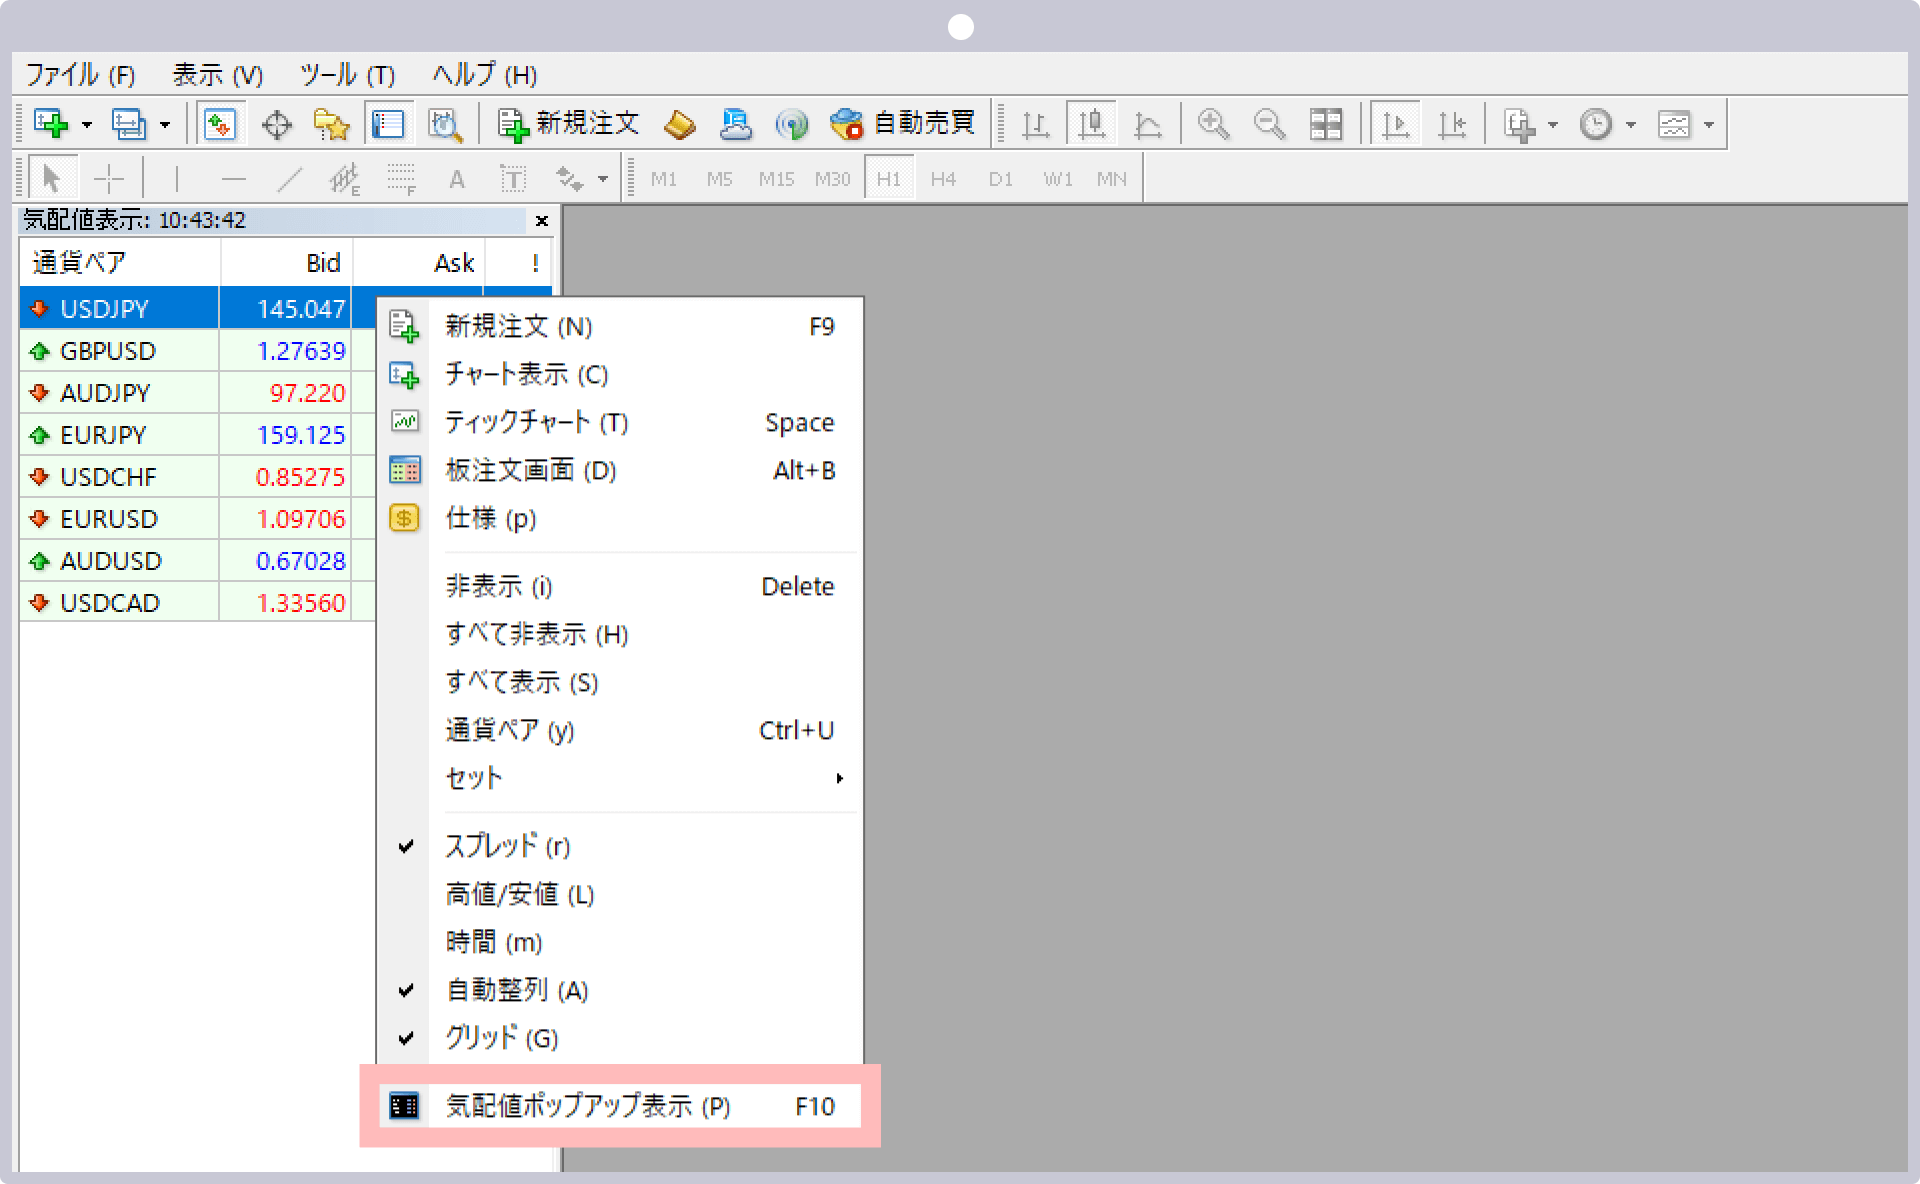Screen dimensions: 1920x1184
Task: Select the line chart type icon
Action: point(1148,124)
